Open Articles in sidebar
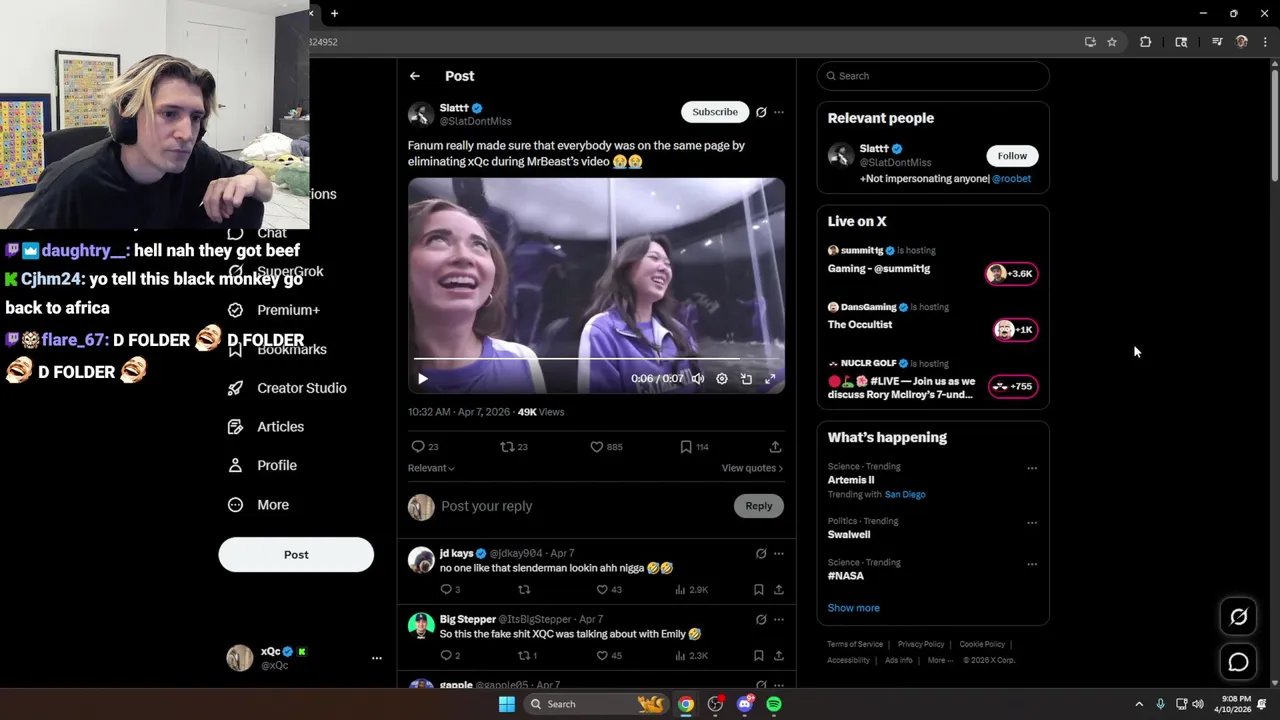Screen dimensions: 1280x720 click(x=266, y=427)
